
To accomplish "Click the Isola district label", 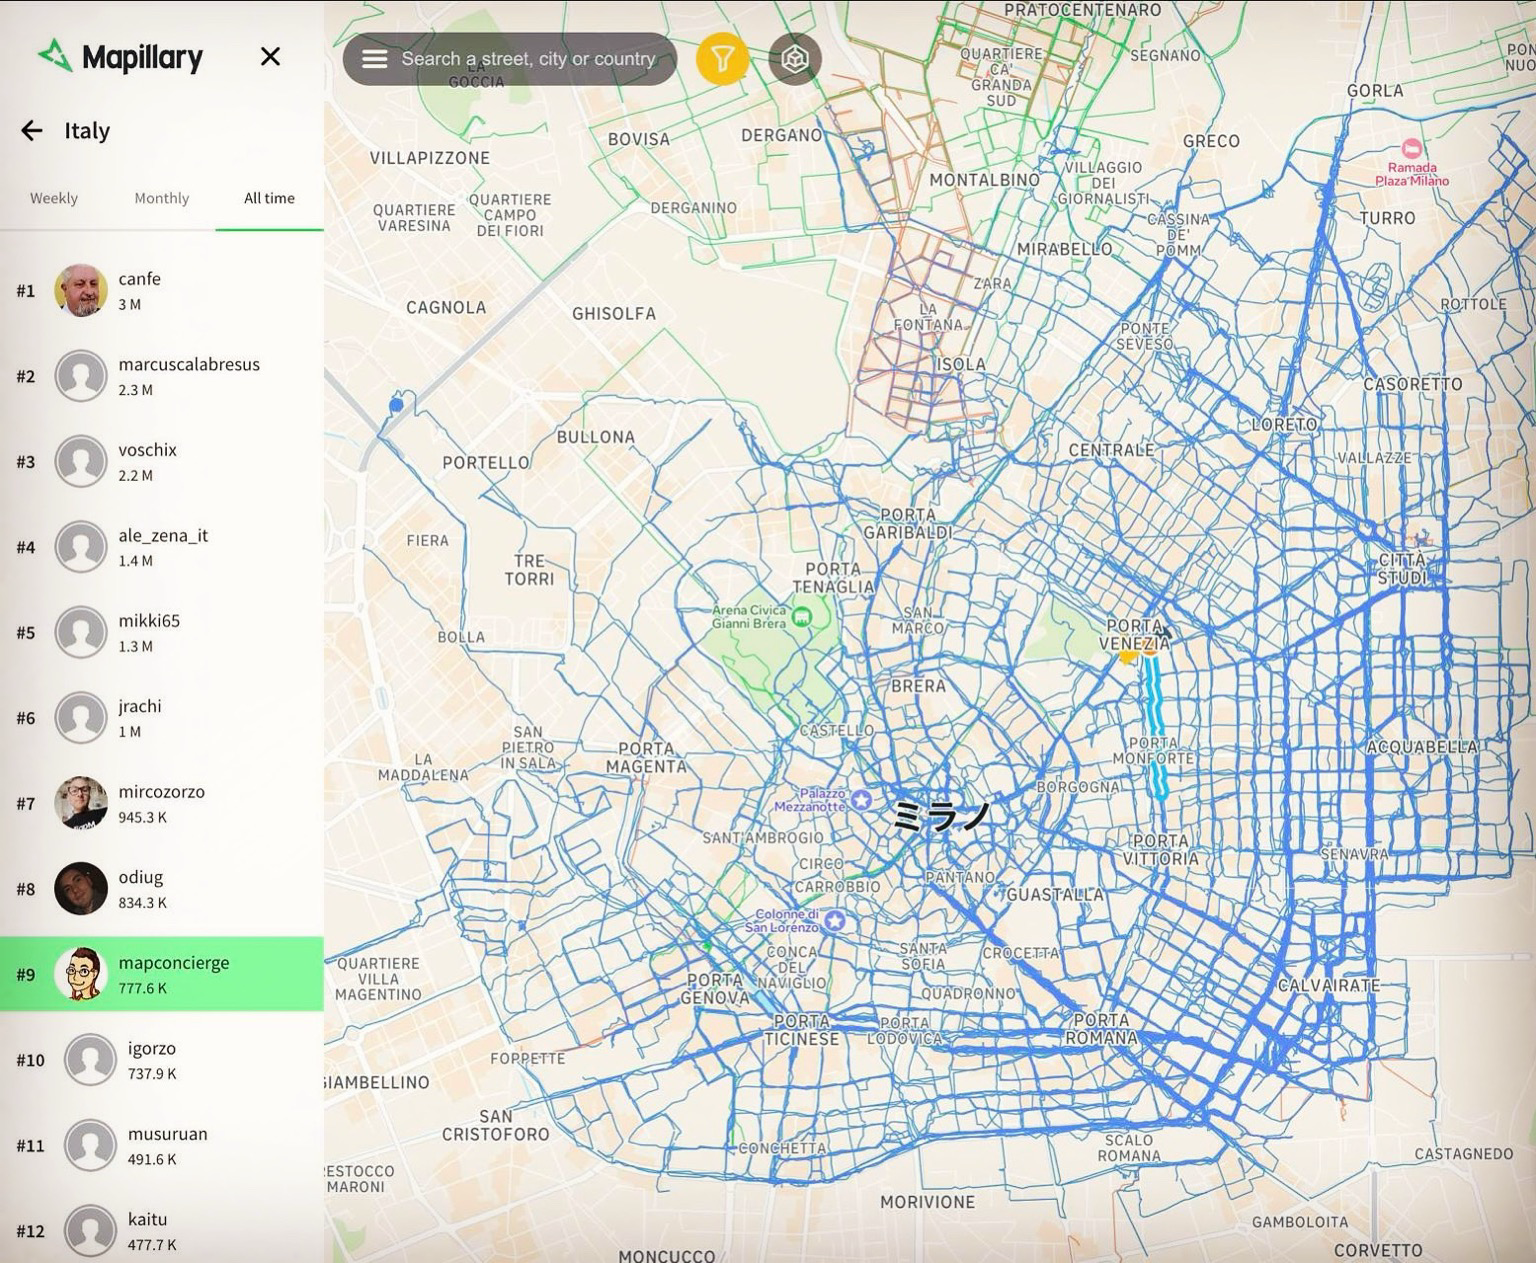I will coord(961,364).
